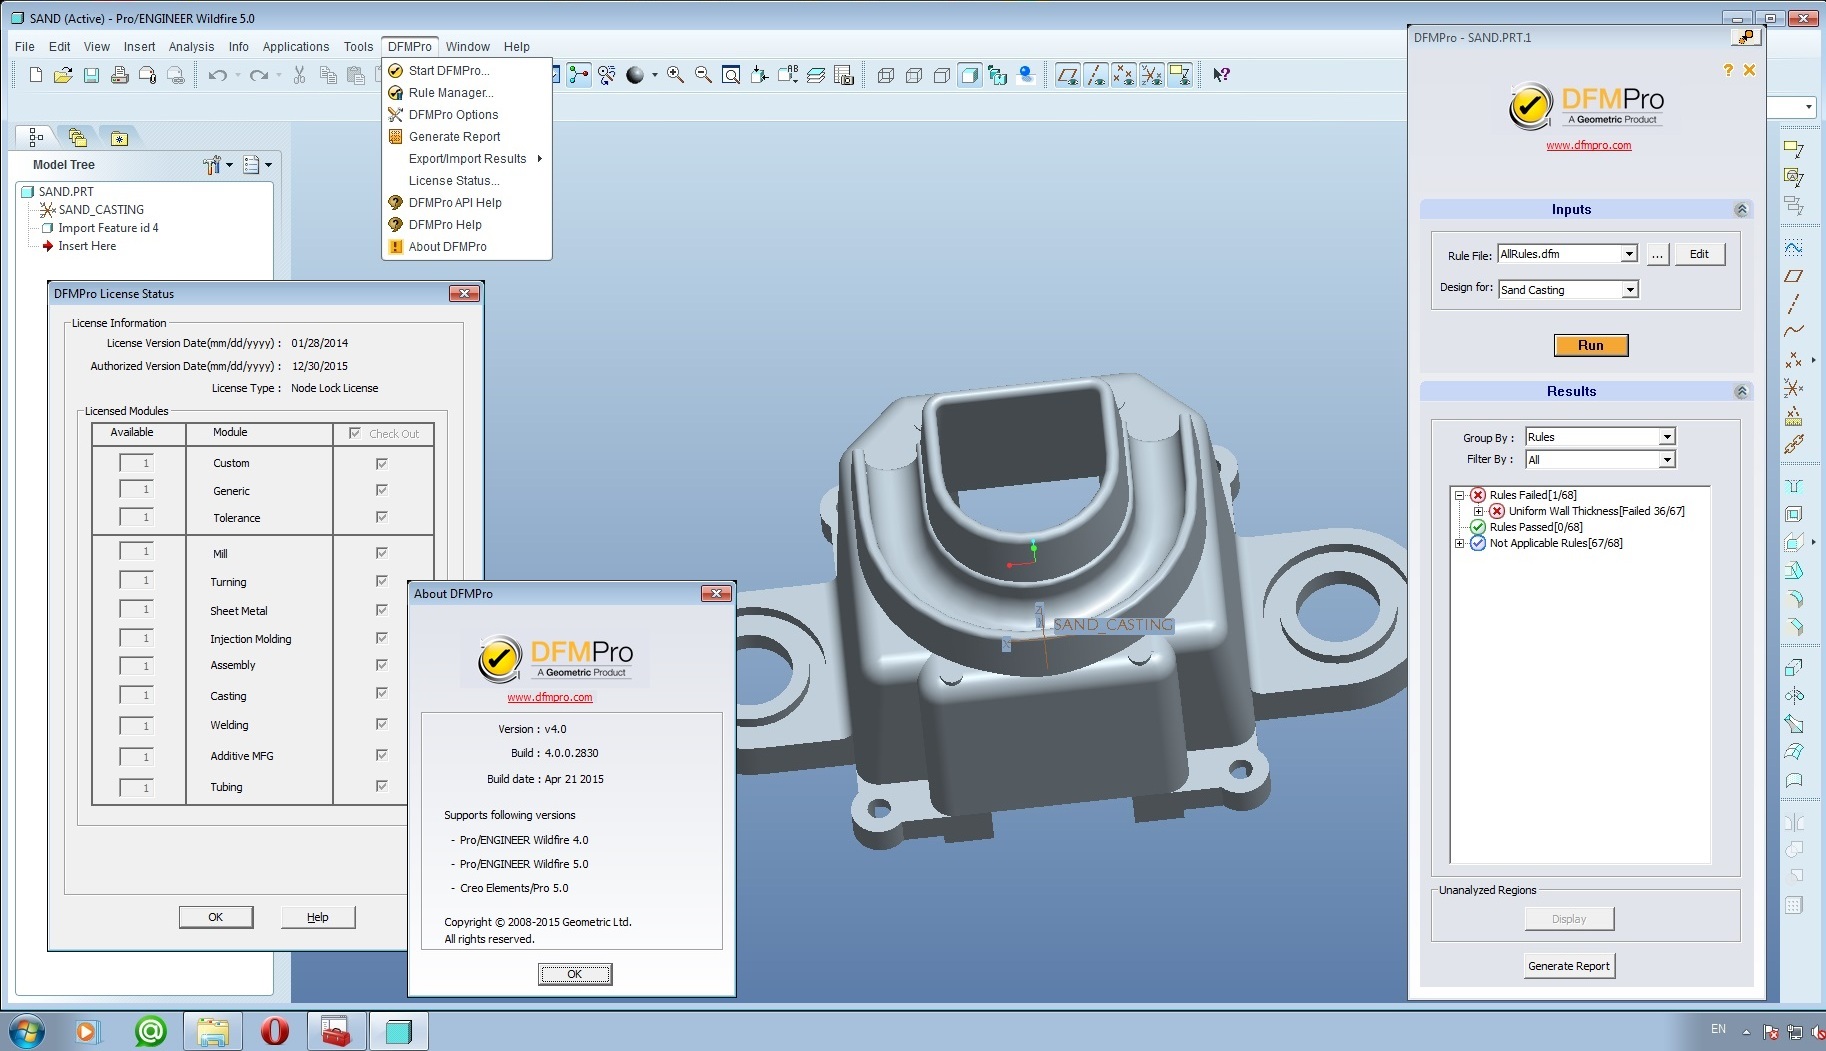Collapse the Inputs section
This screenshot has width=1826, height=1051.
pyautogui.click(x=1741, y=210)
